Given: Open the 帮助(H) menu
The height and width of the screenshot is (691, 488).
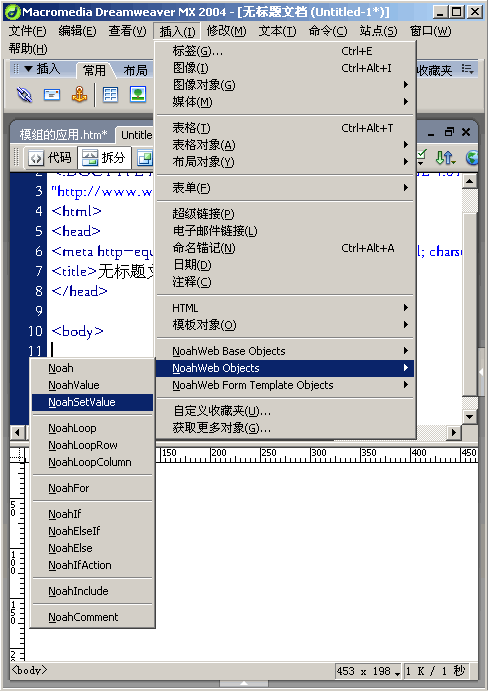Looking at the screenshot, I should (x=28, y=48).
